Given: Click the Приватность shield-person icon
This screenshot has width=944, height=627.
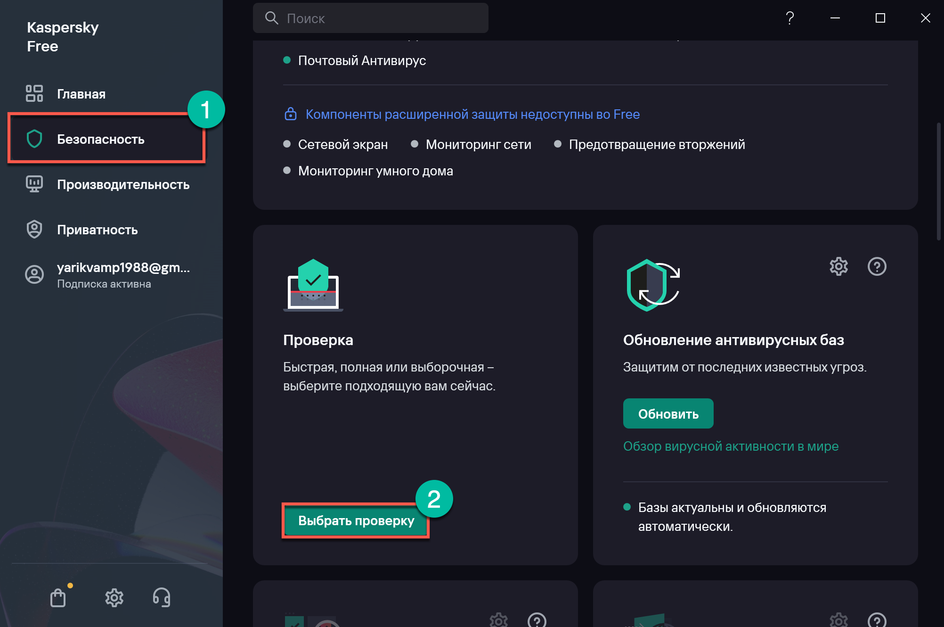Looking at the screenshot, I should (34, 229).
